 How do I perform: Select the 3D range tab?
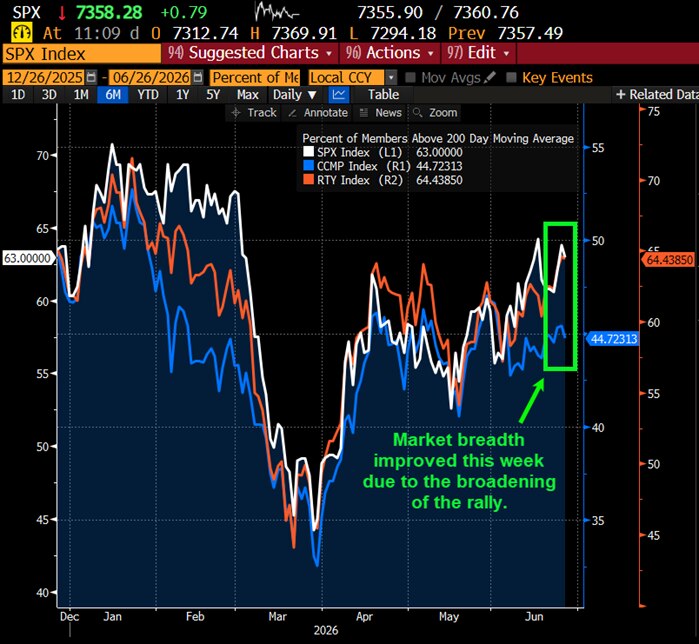coord(49,94)
